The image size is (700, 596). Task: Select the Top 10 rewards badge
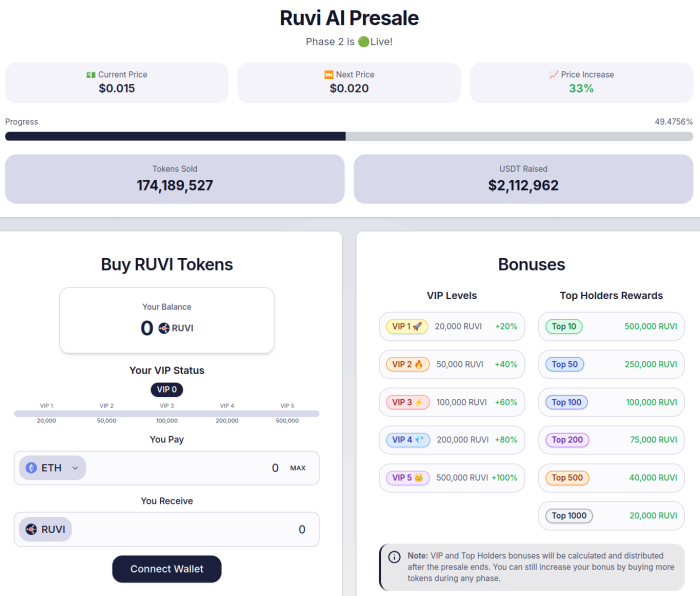point(563,326)
